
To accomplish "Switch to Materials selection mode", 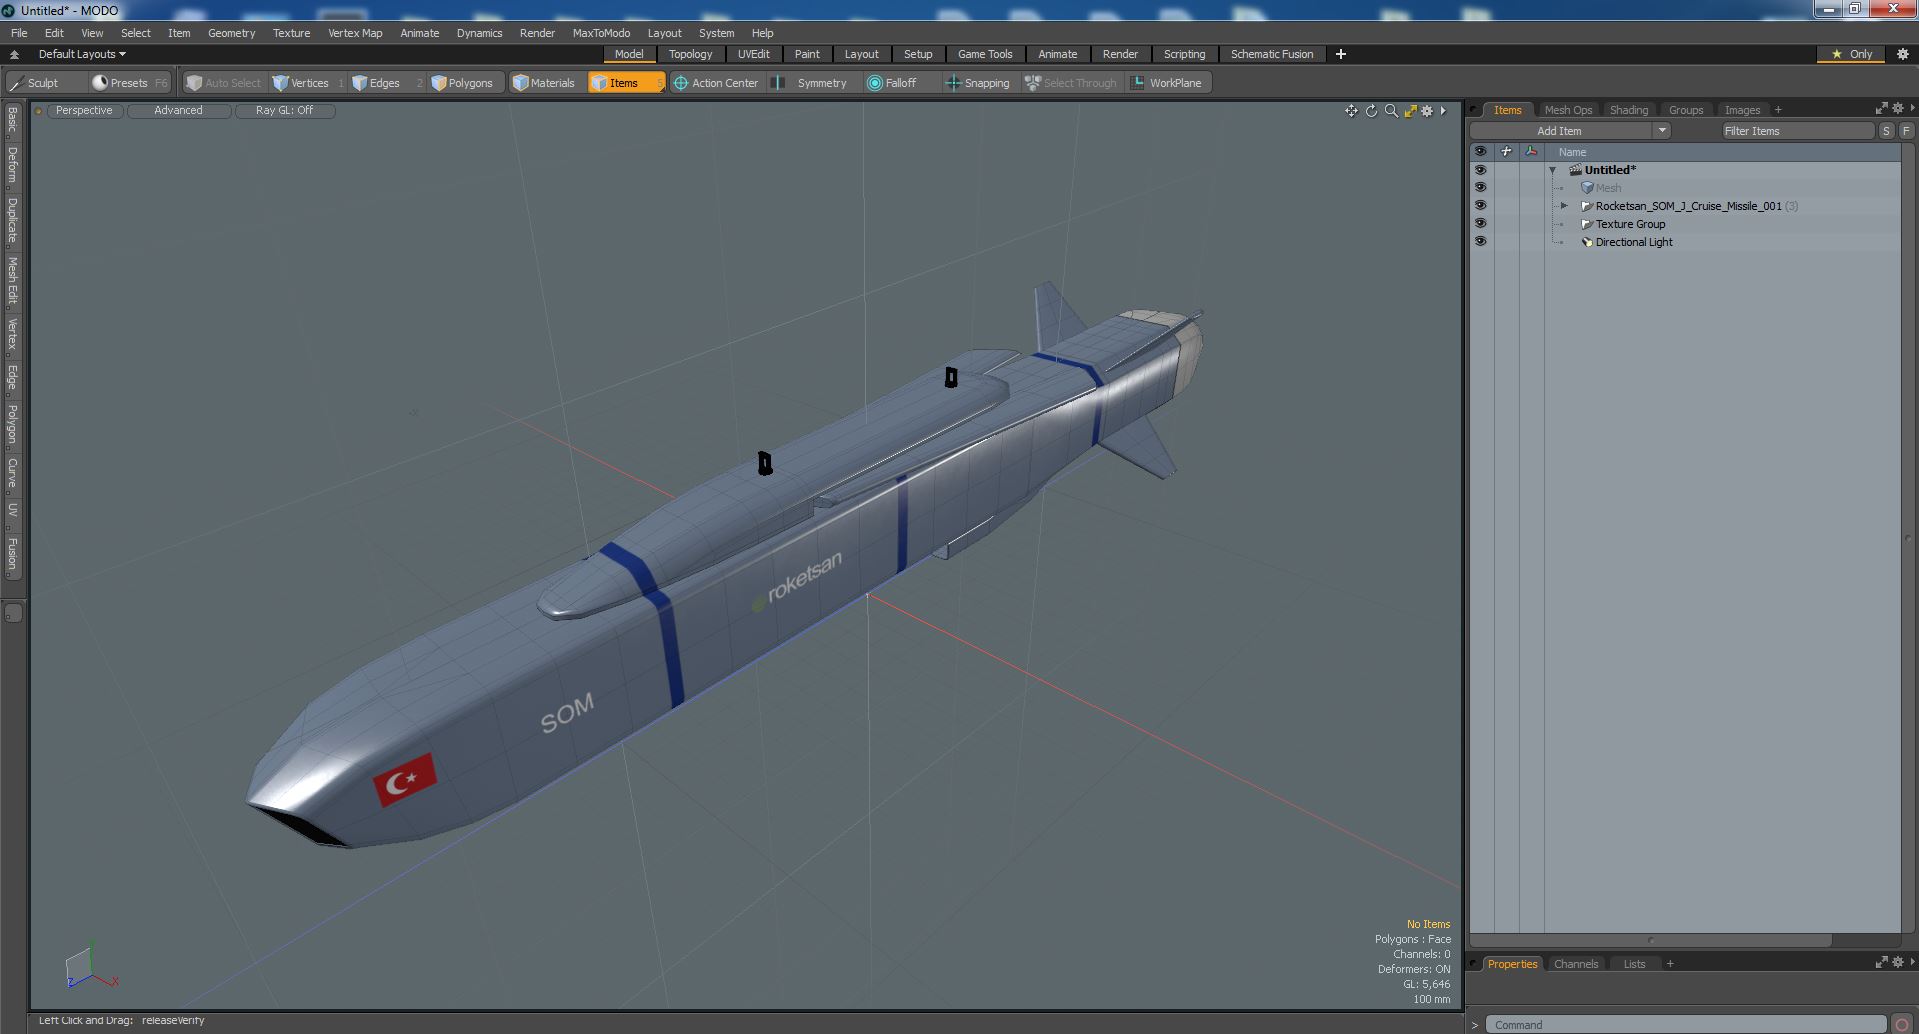I will pyautogui.click(x=546, y=83).
